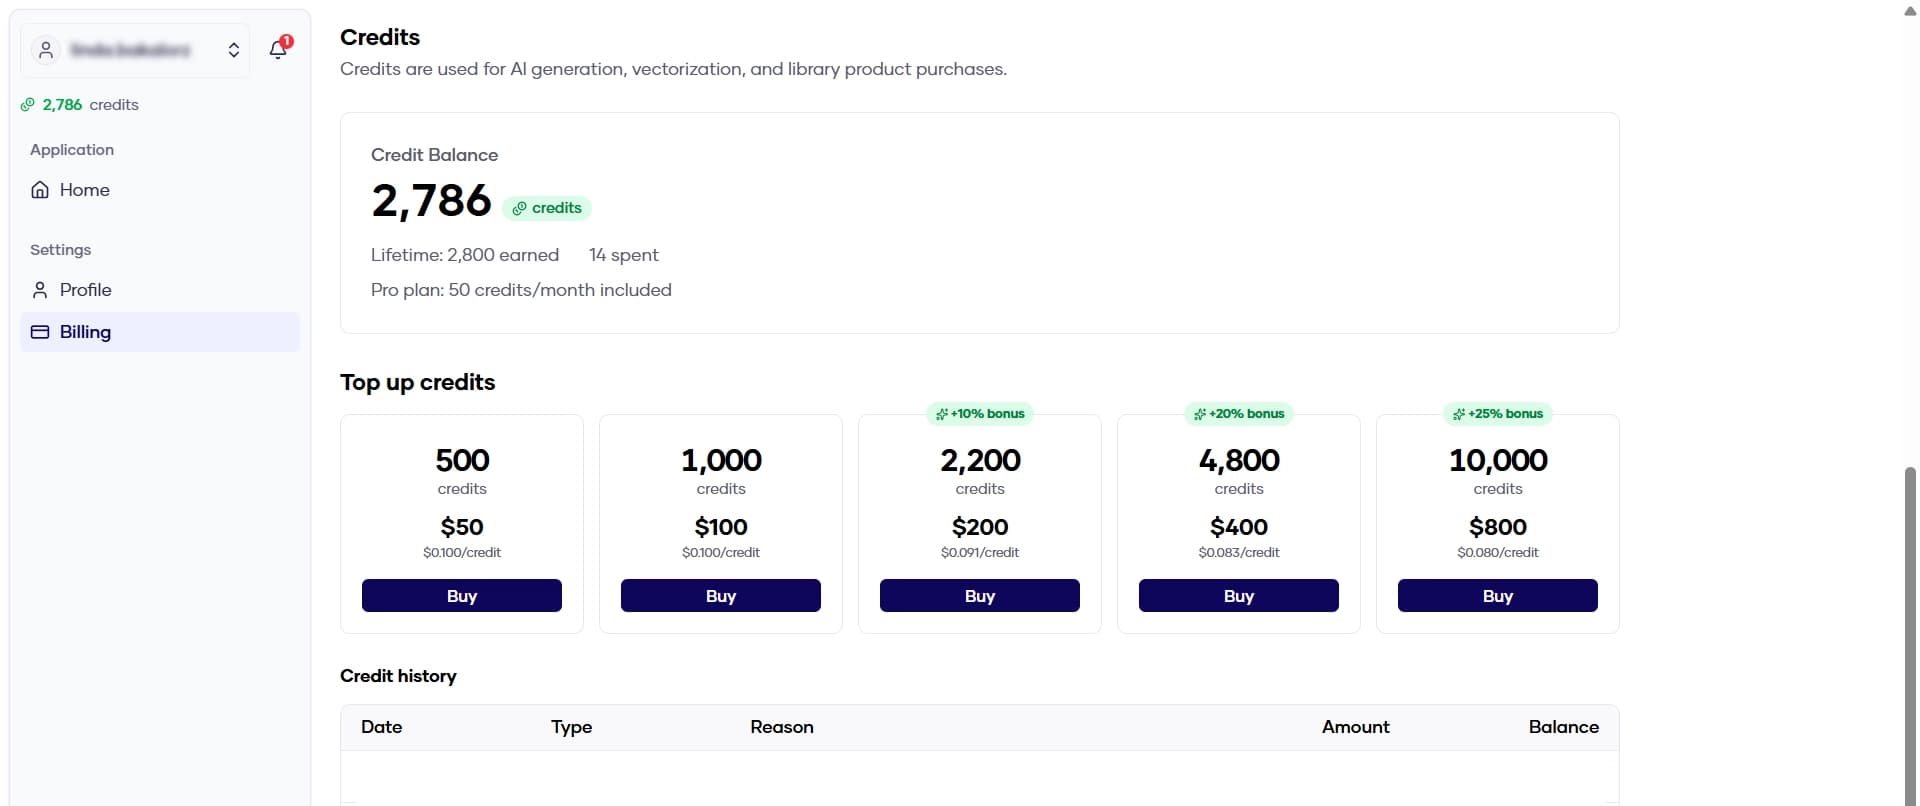The width and height of the screenshot is (1920, 806).
Task: Click the Date column header
Action: [382, 727]
